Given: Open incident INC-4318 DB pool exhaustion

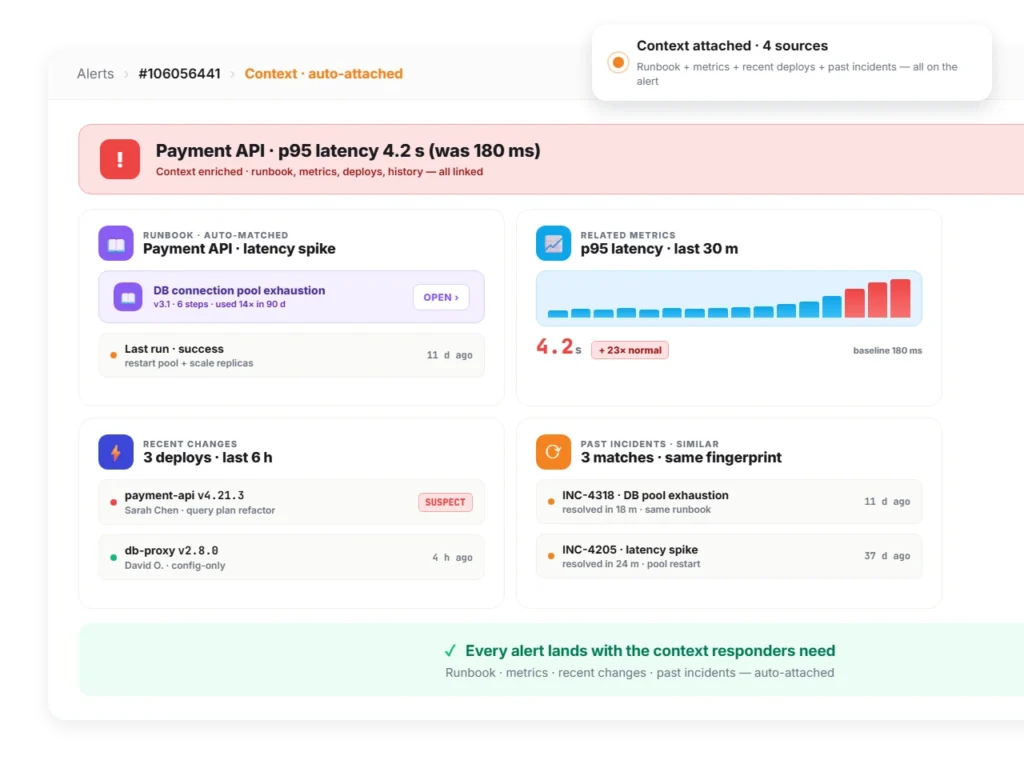Looking at the screenshot, I should coord(729,502).
